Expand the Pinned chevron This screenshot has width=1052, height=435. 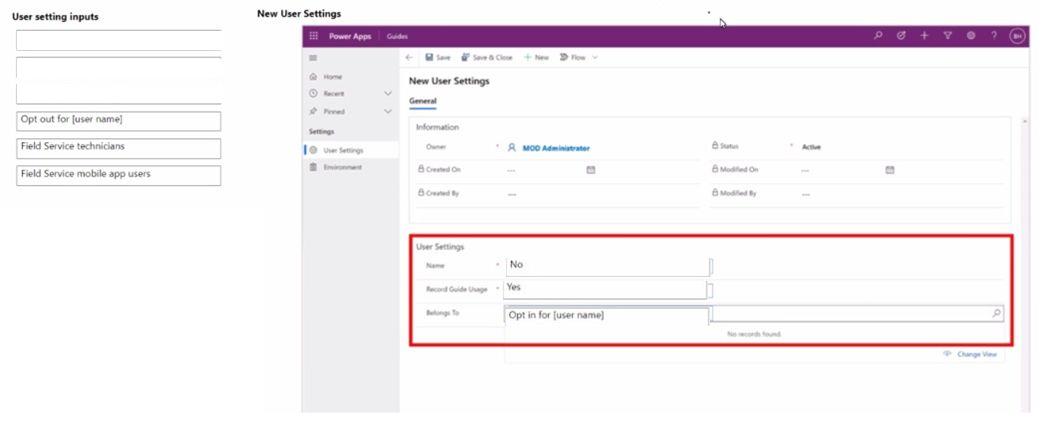pyautogui.click(x=388, y=111)
